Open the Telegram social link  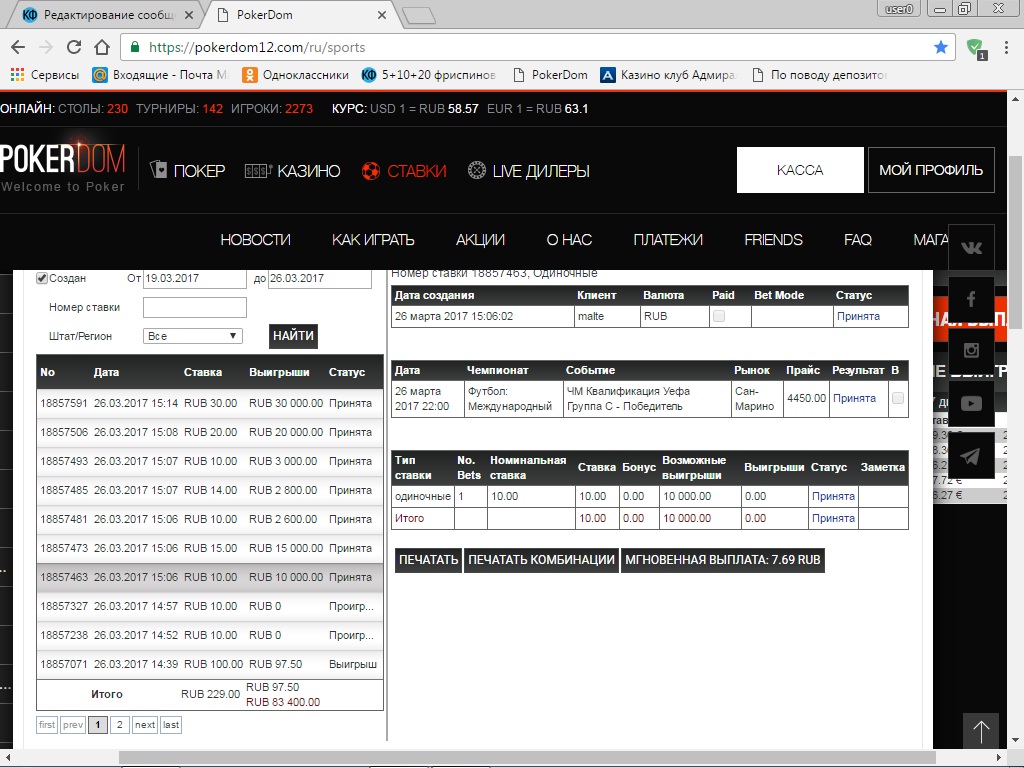pyautogui.click(x=971, y=455)
